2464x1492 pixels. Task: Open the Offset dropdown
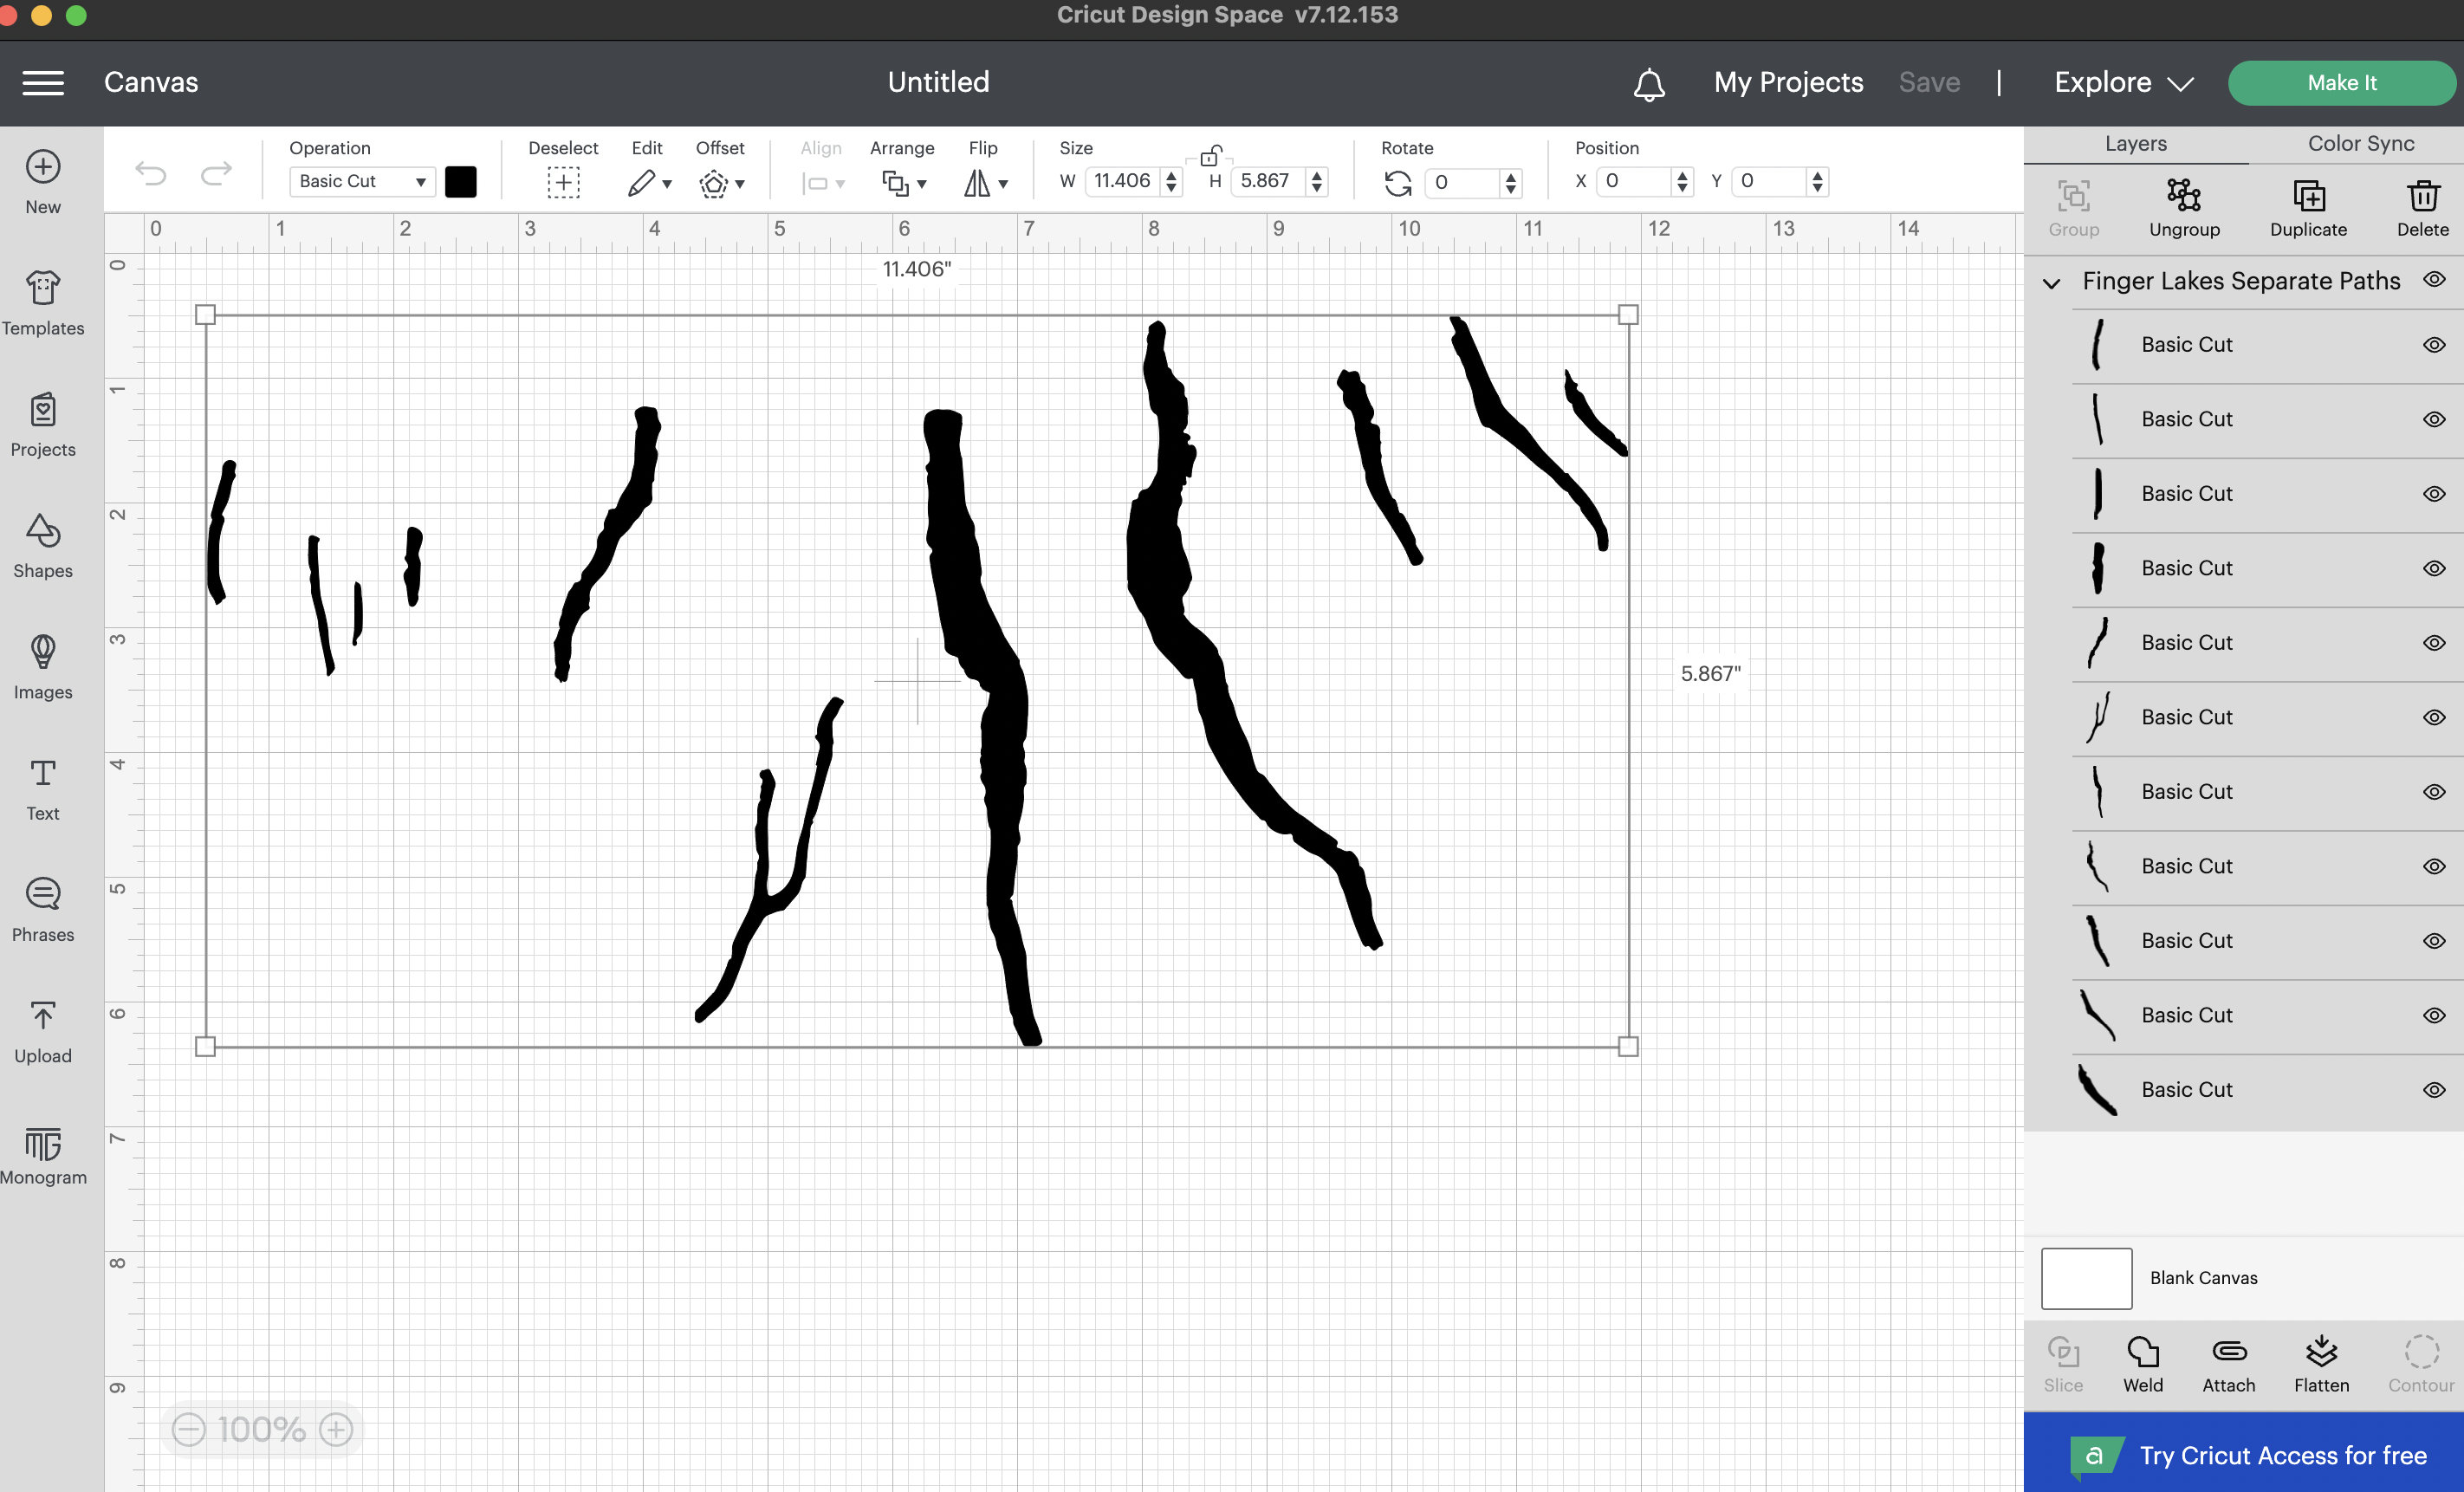point(722,183)
